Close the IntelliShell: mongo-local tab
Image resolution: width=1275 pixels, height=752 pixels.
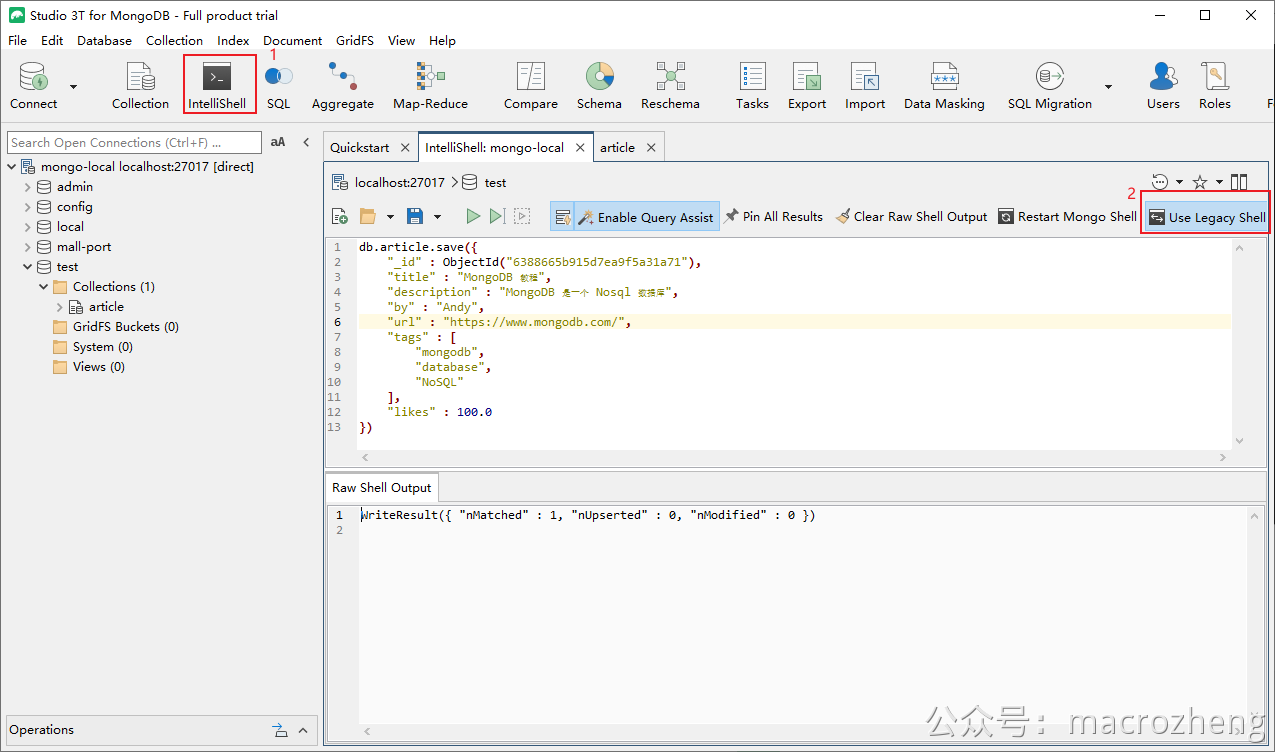(580, 147)
